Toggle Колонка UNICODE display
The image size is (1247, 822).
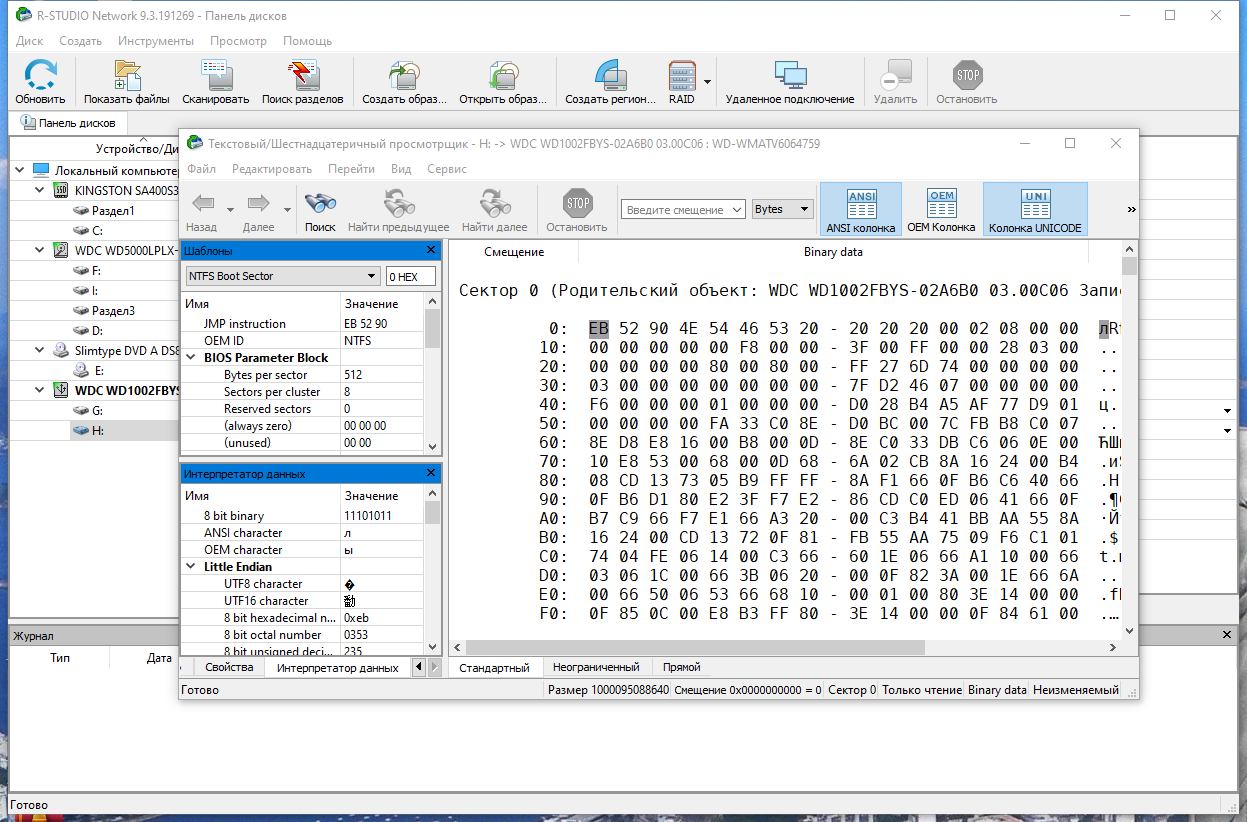tap(1035, 210)
